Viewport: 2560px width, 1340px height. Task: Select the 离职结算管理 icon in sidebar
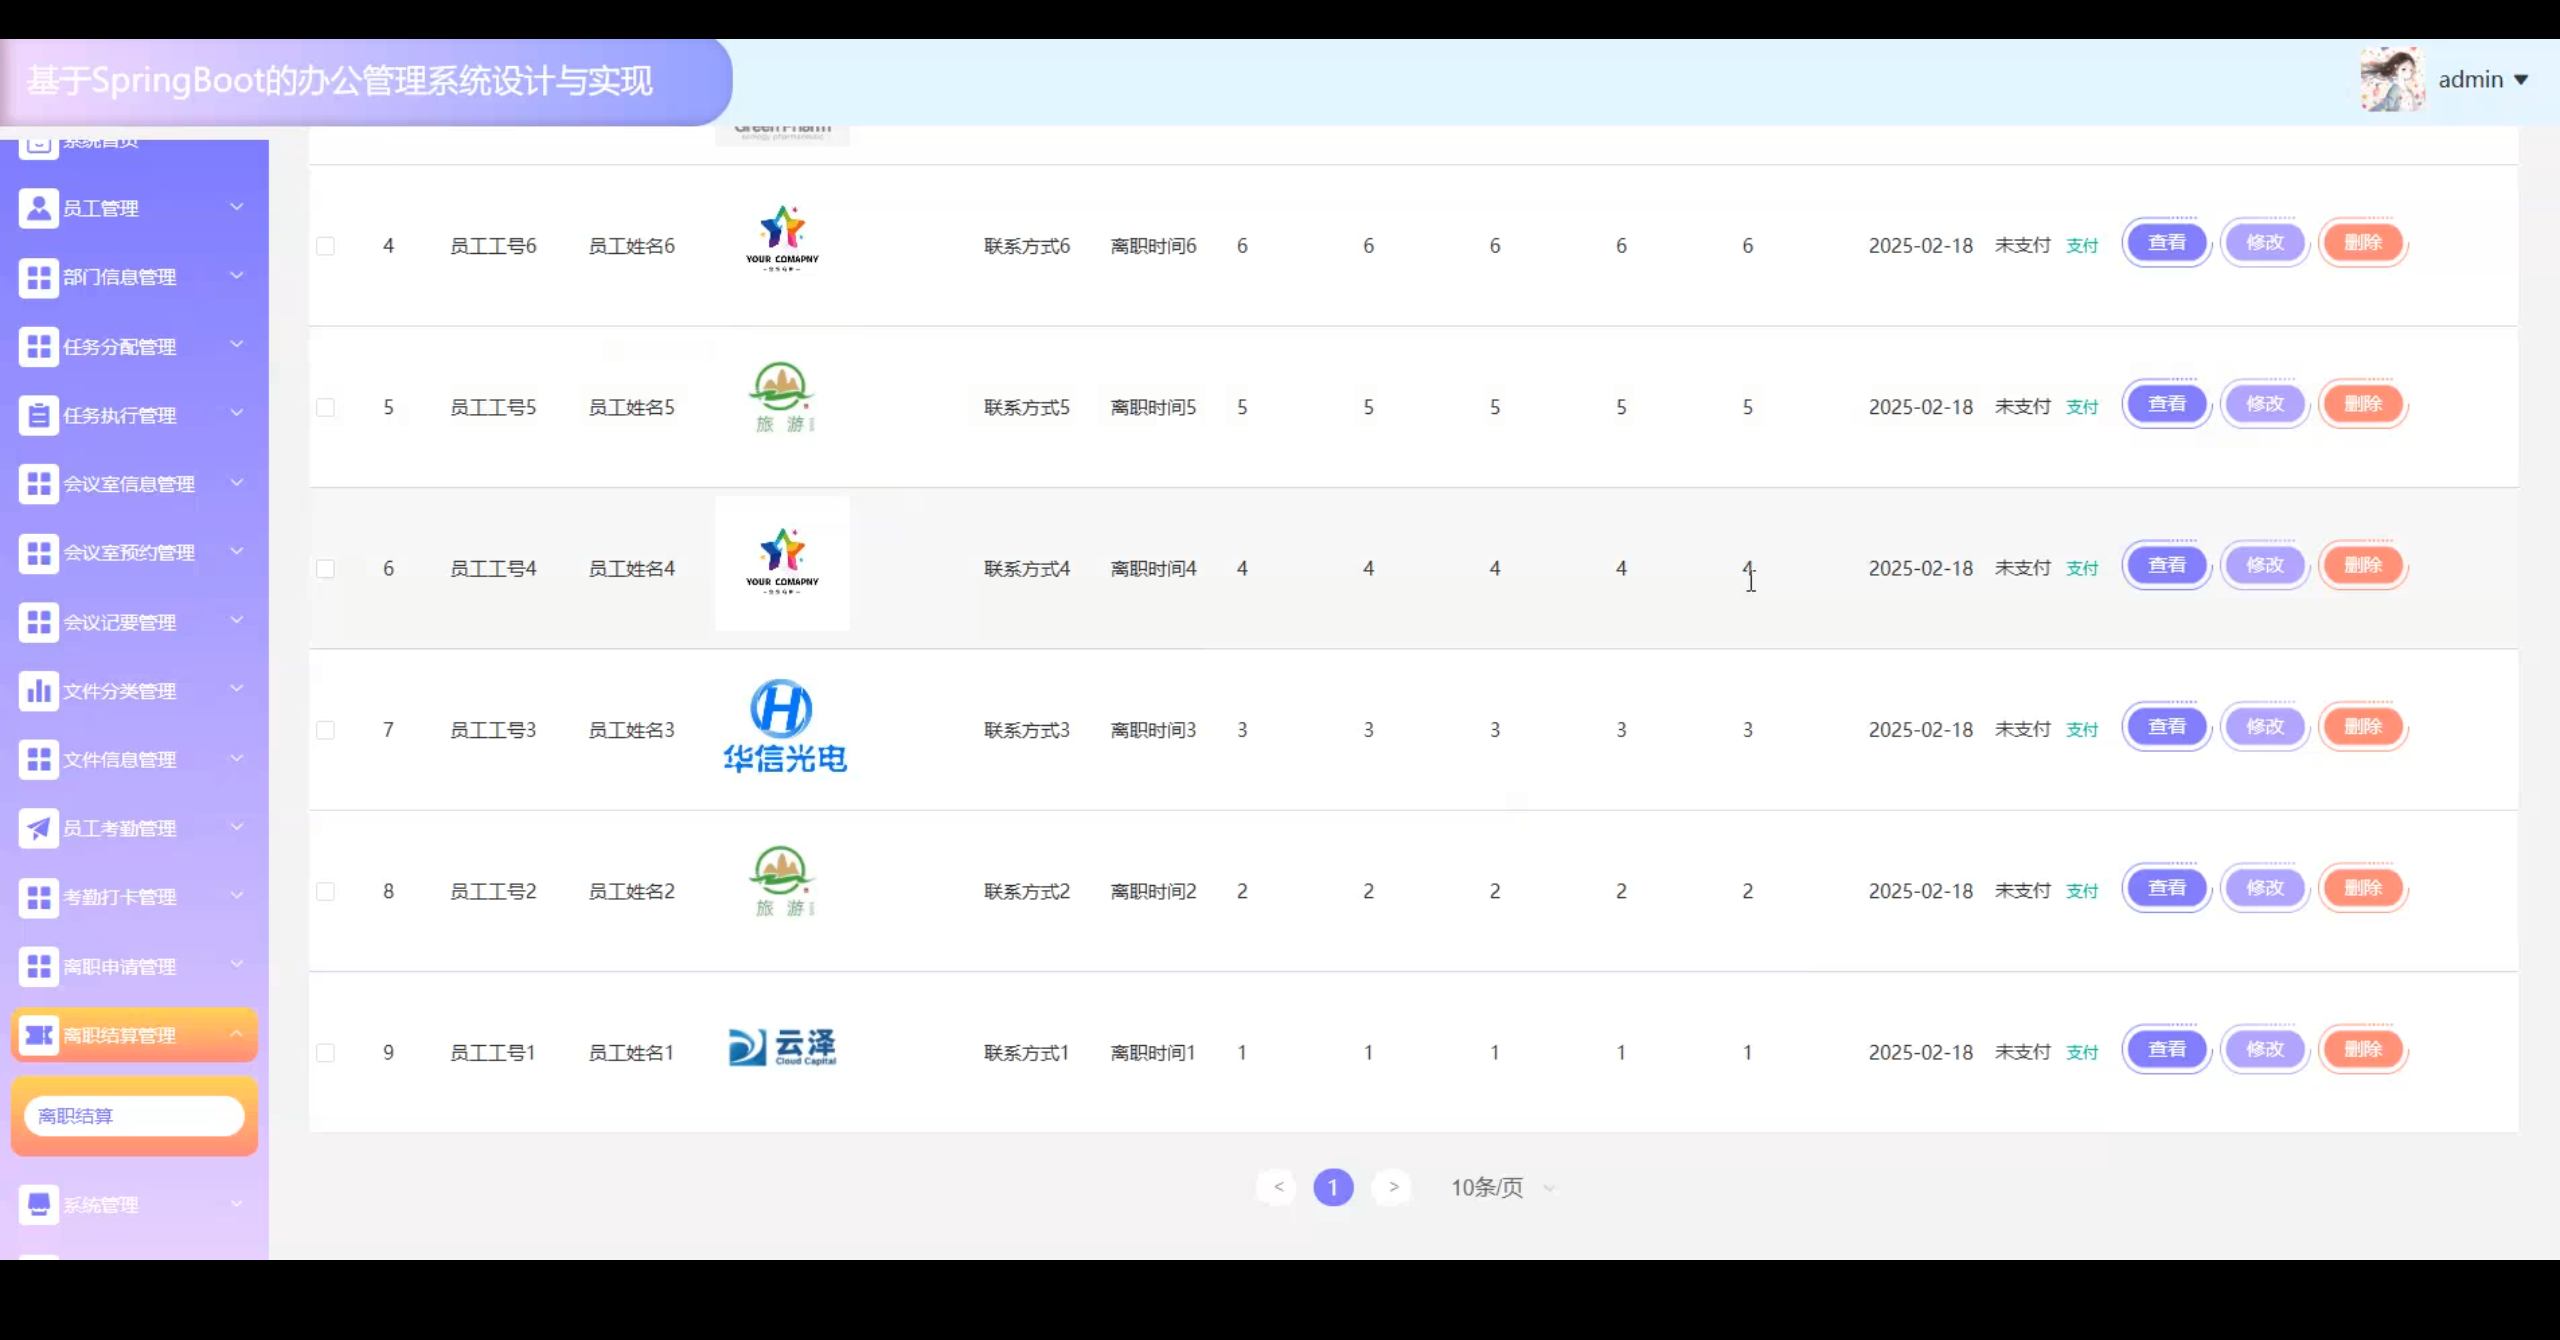tap(39, 1035)
